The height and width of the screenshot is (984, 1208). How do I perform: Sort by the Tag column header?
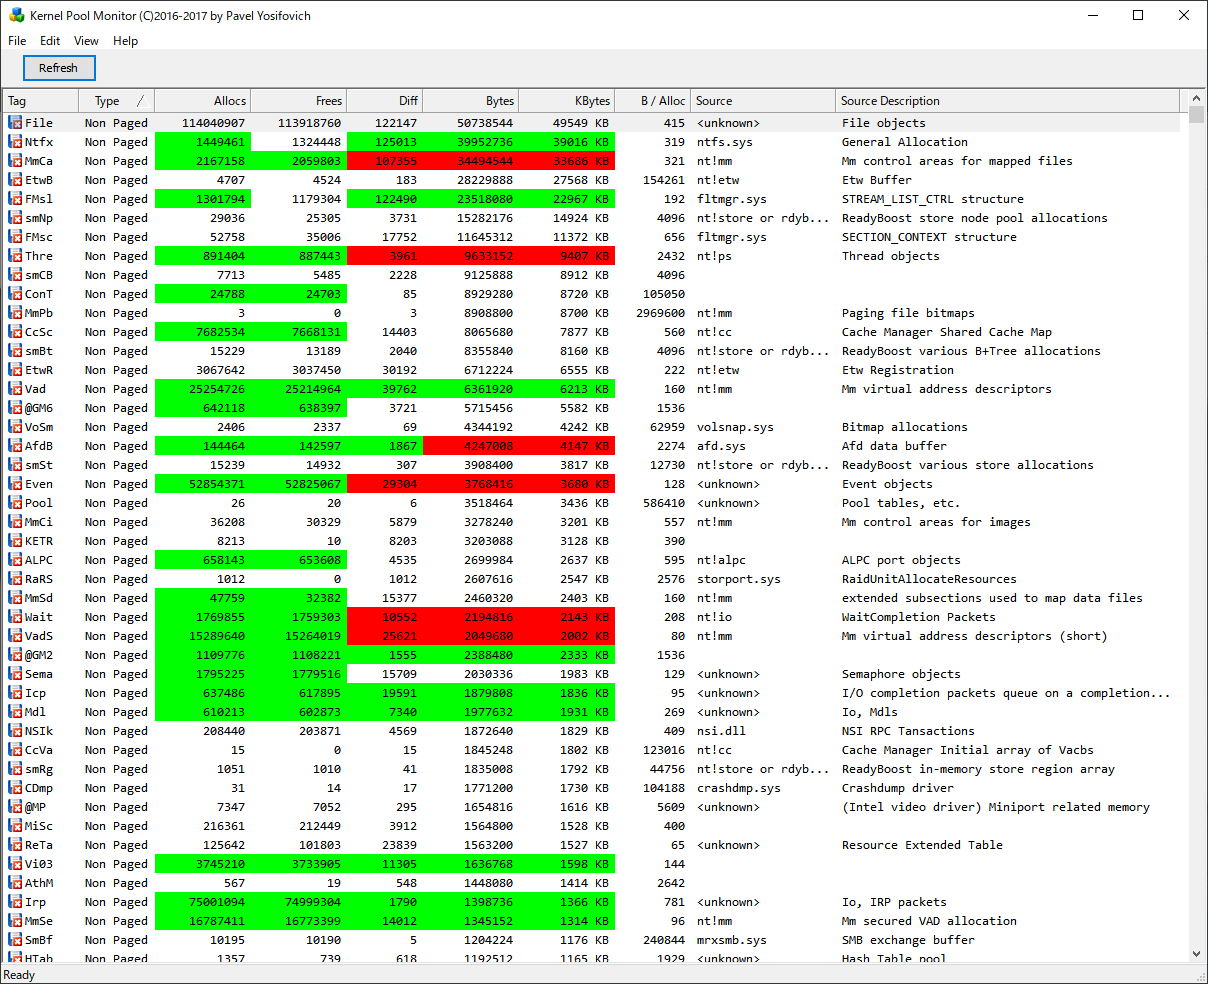(x=41, y=101)
